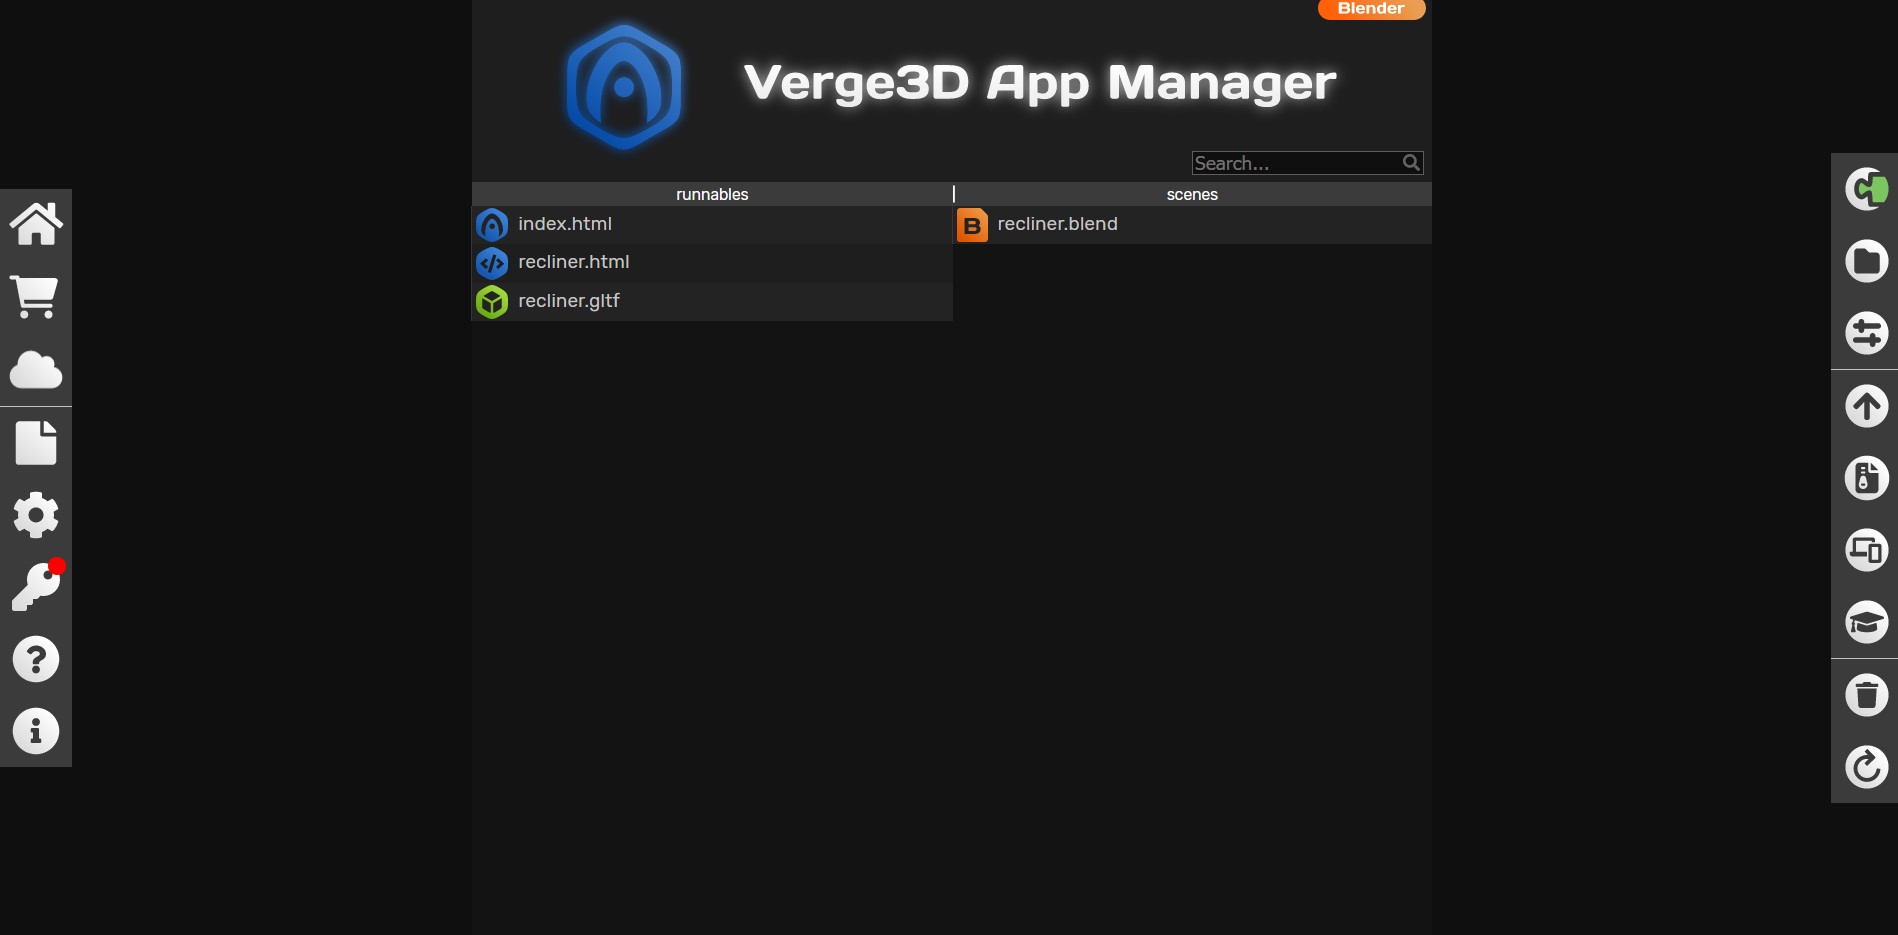Click the magnifier search icon
This screenshot has height=935, width=1898.
click(1411, 162)
